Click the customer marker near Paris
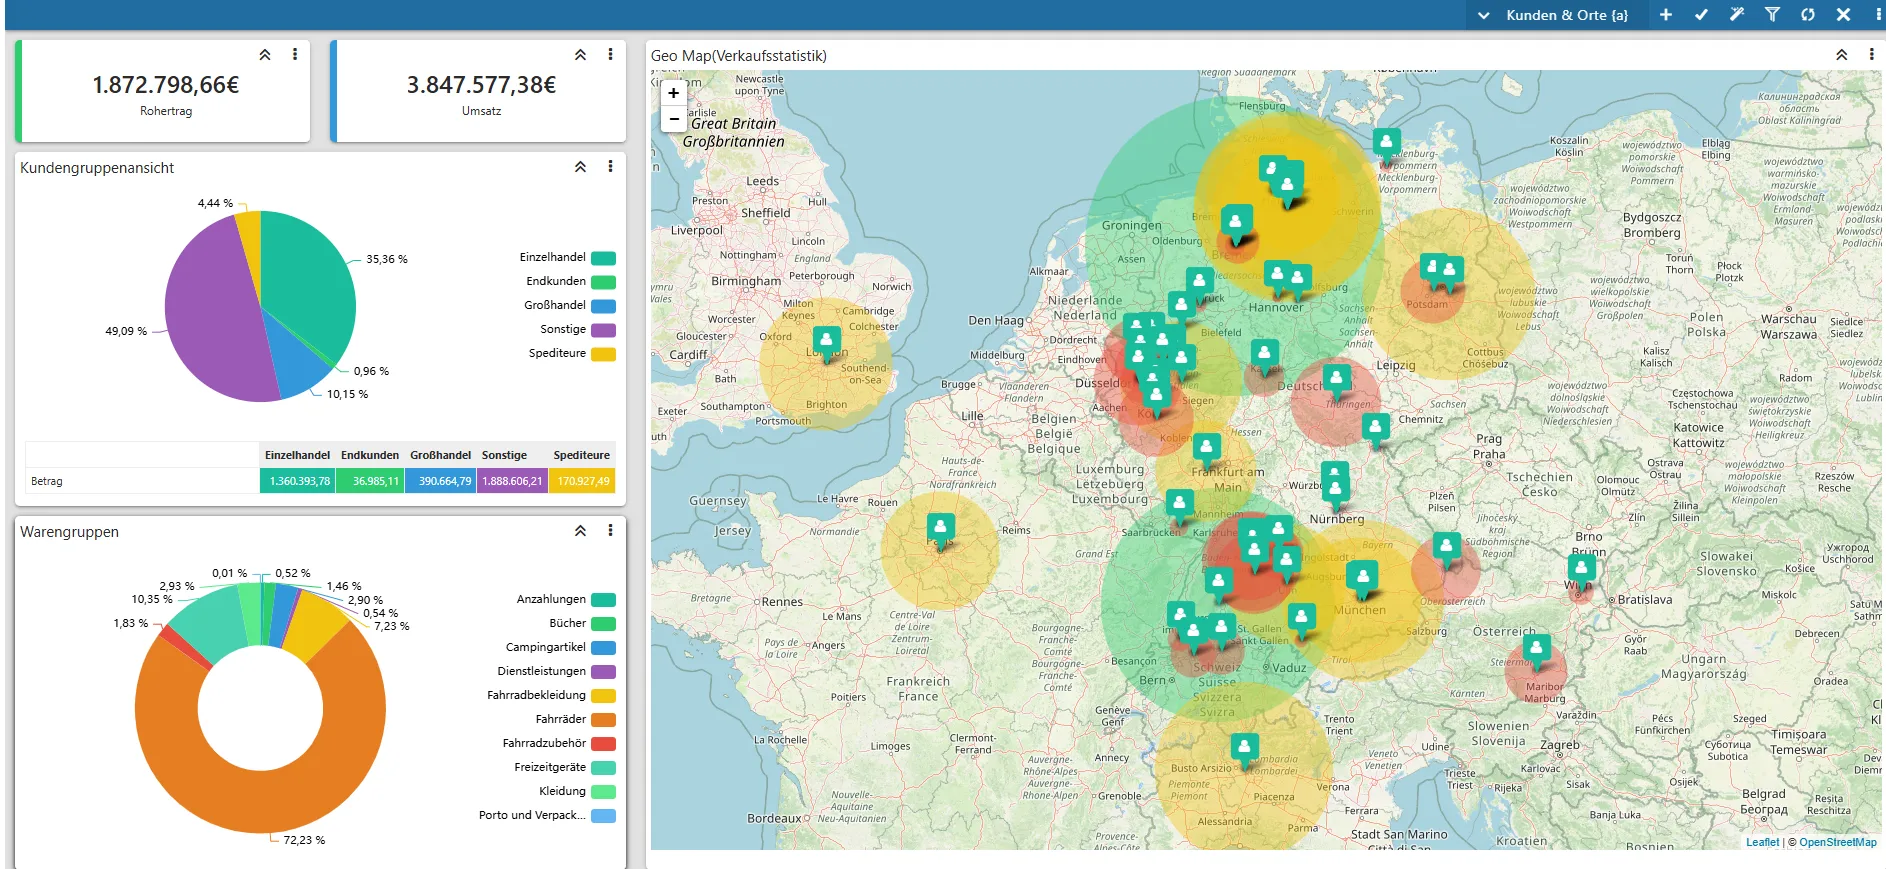 [x=940, y=530]
